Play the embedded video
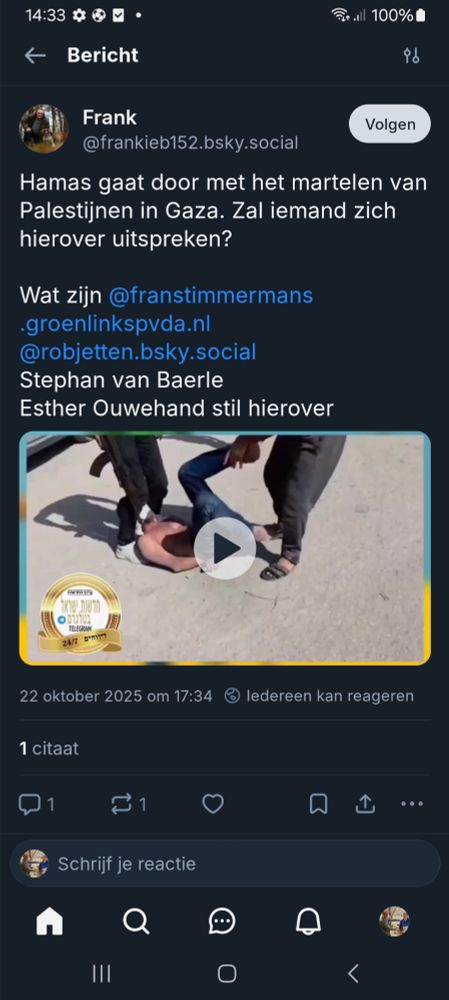This screenshot has width=449, height=1000. tap(224, 548)
